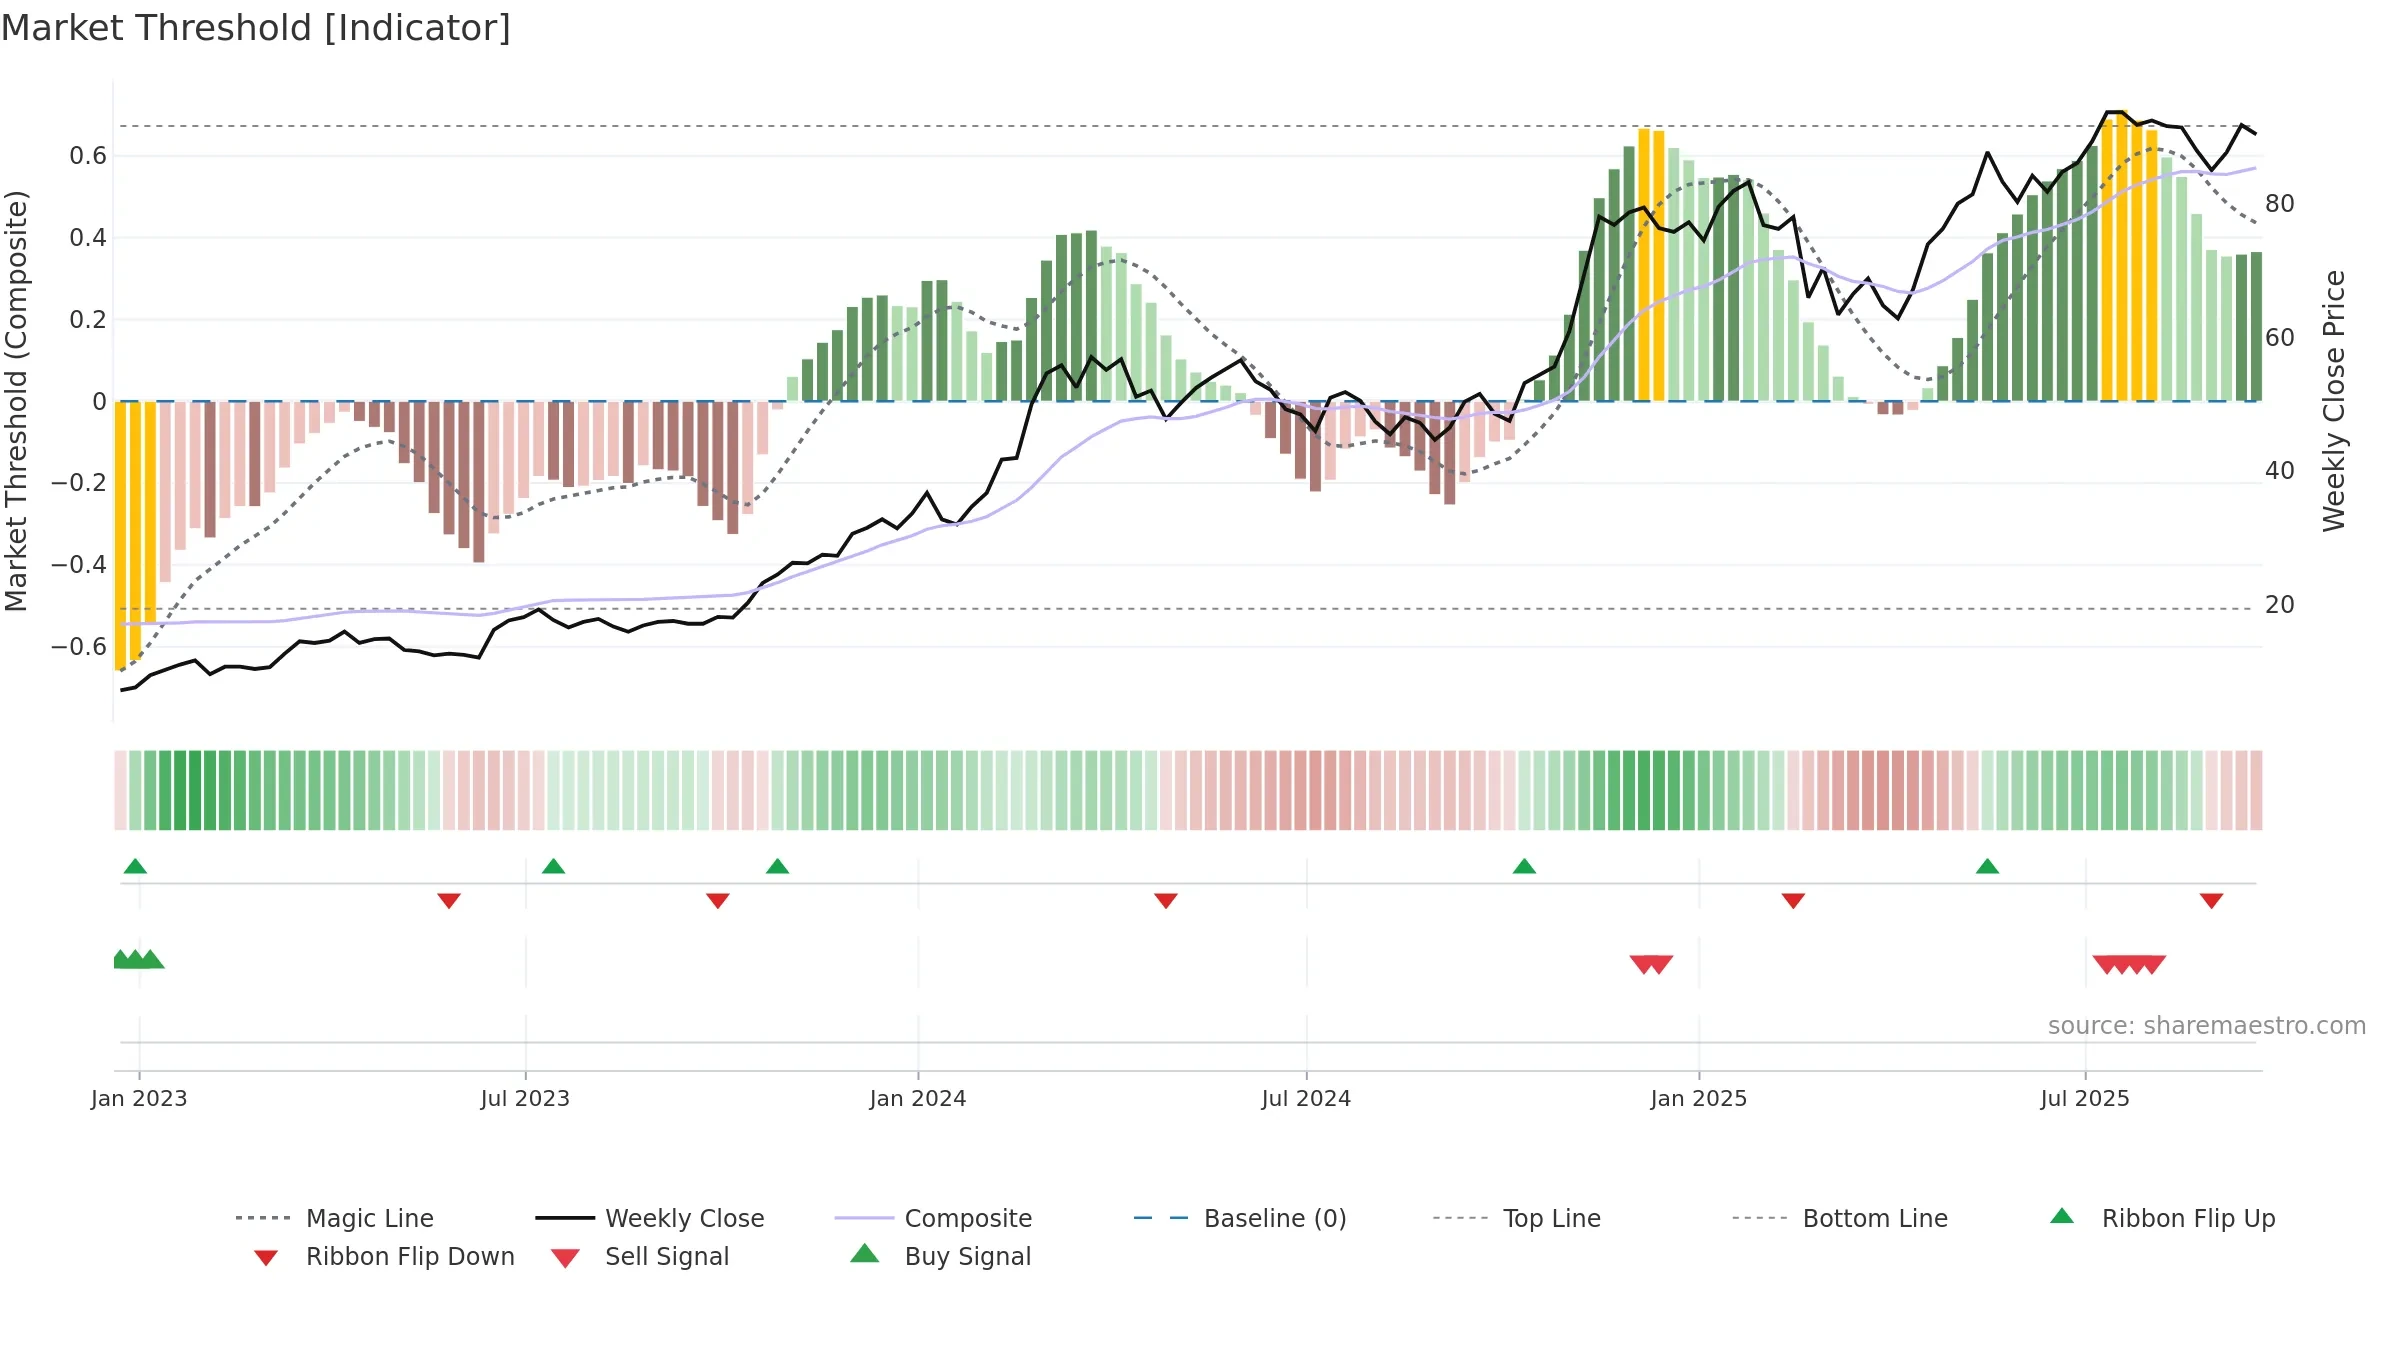Image resolution: width=2400 pixels, height=1350 pixels.
Task: Click the Ribbon Flip Down marker after Jan 2025
Action: tap(1793, 901)
